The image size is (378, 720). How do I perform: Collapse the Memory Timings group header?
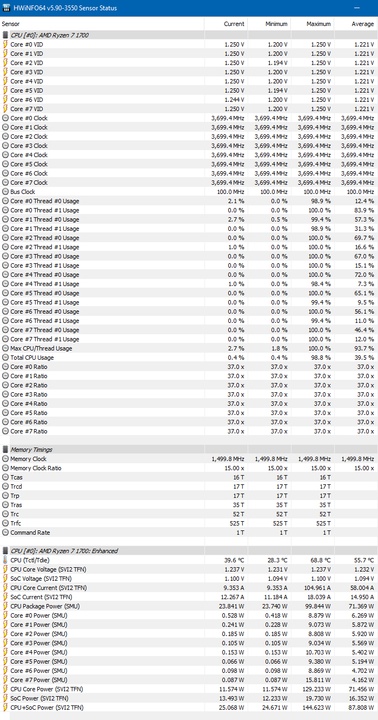point(31,450)
